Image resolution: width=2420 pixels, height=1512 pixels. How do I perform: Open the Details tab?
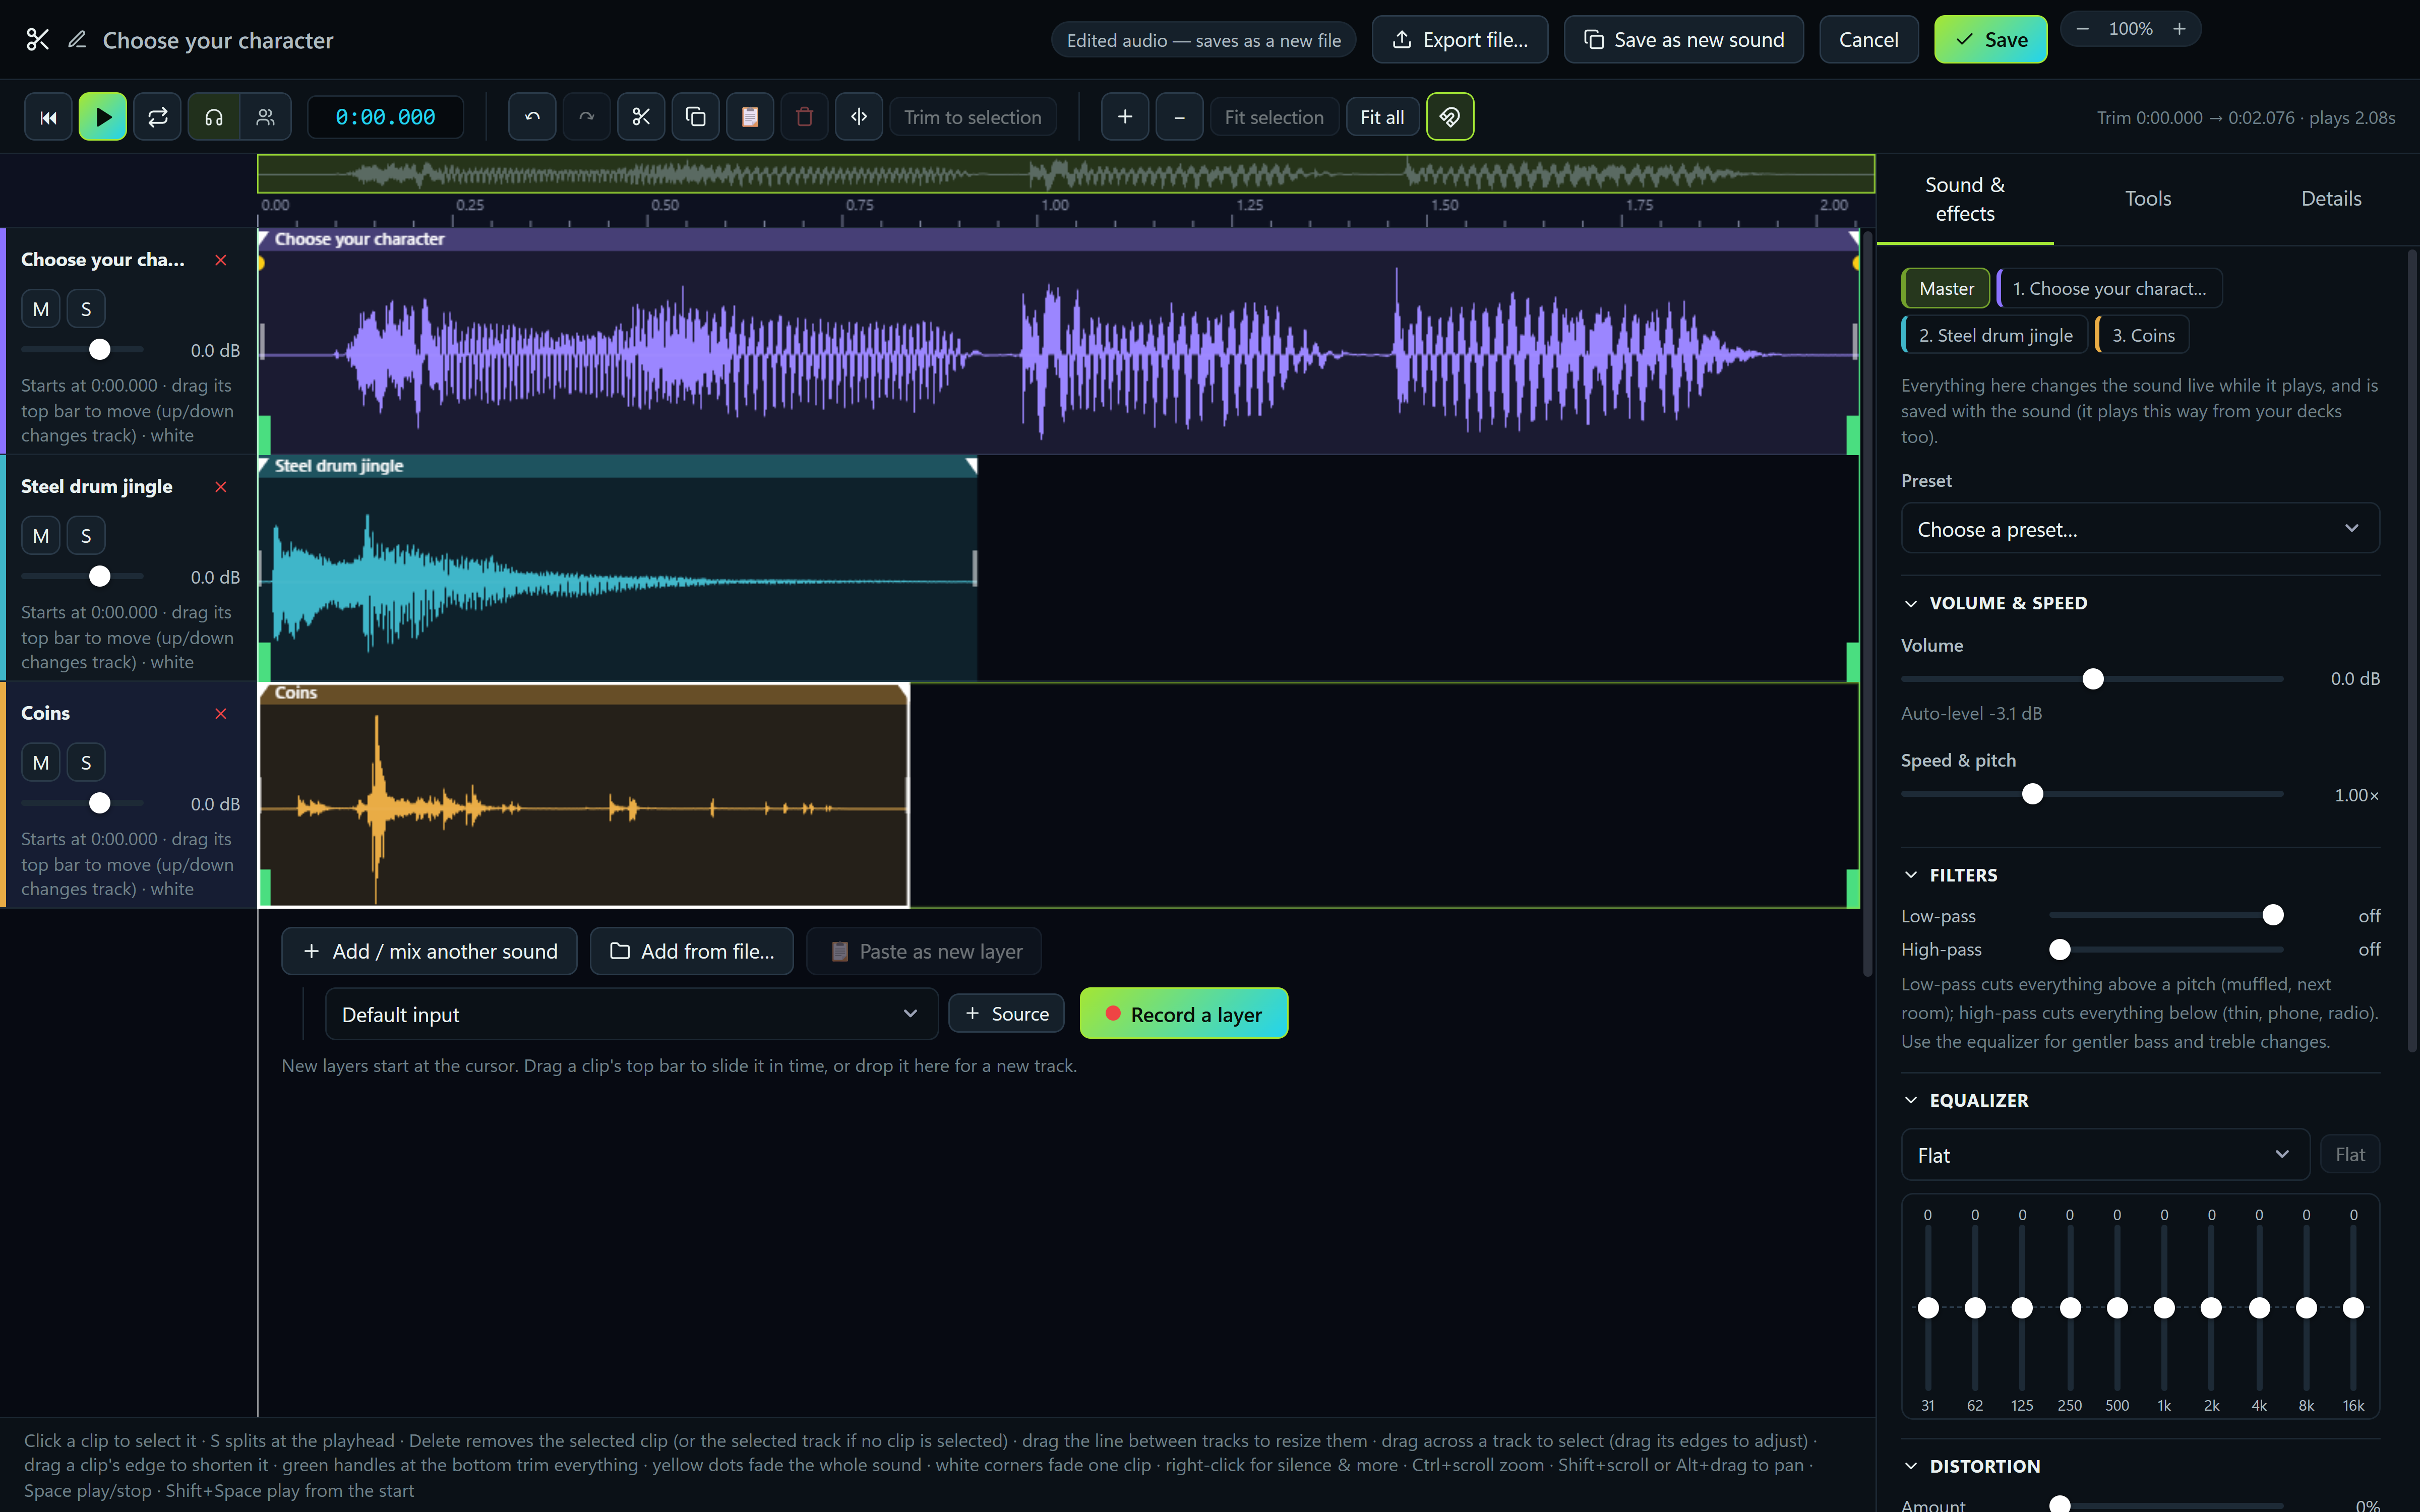click(x=2331, y=199)
